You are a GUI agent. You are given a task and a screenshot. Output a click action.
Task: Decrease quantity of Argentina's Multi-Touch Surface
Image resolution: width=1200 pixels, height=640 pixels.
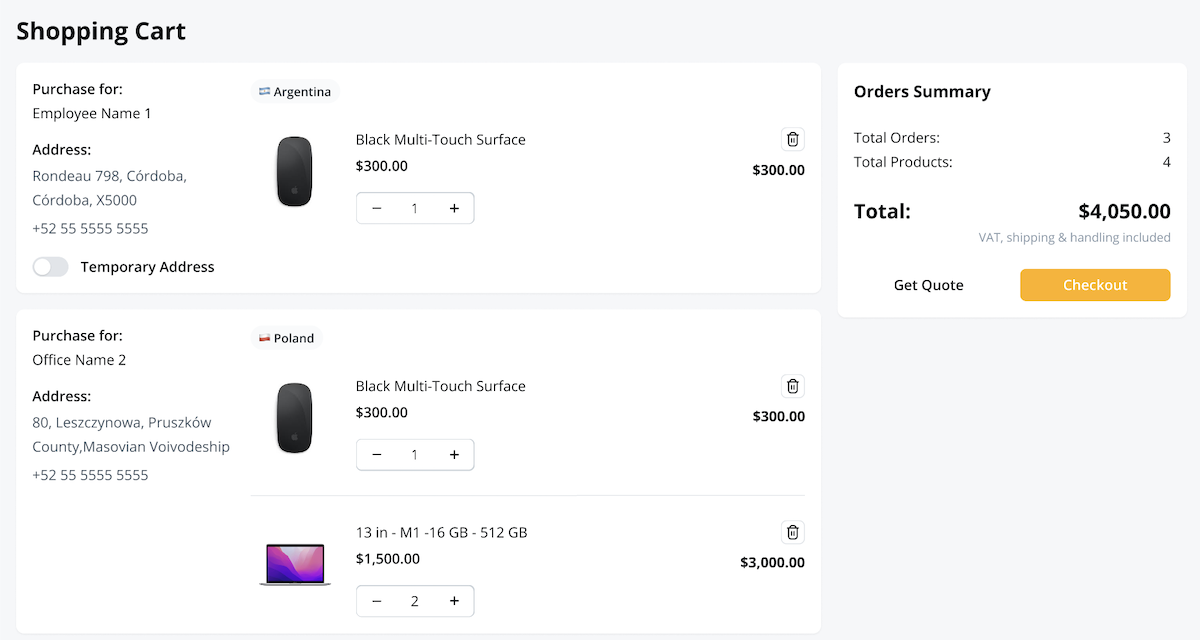coord(376,208)
